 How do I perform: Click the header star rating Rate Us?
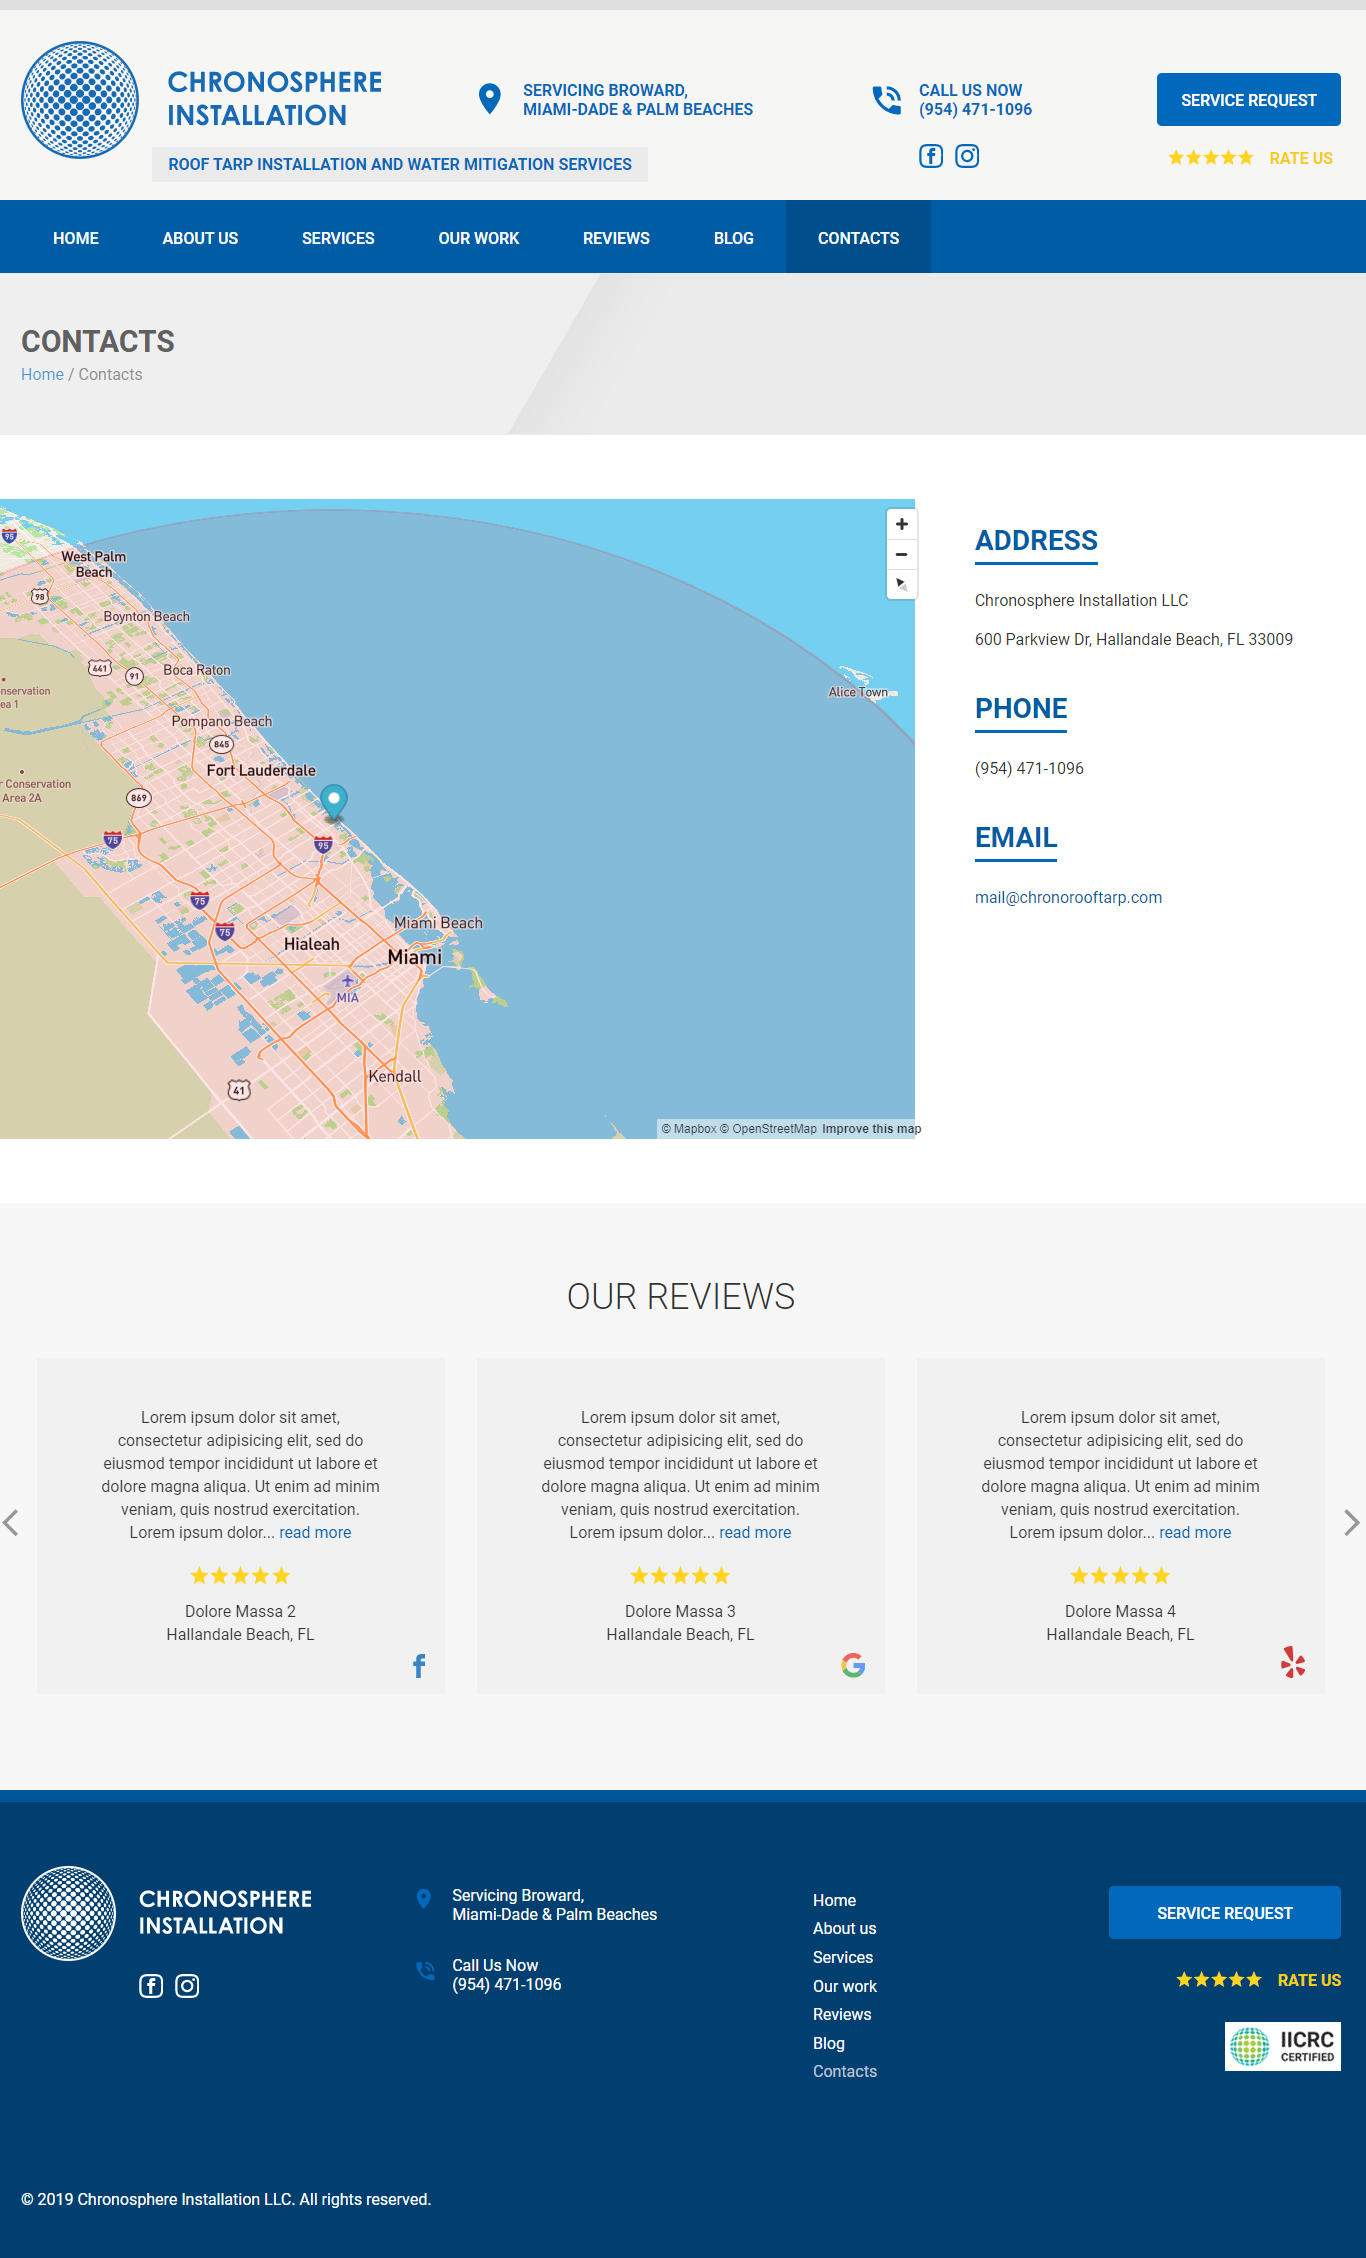pyautogui.click(x=1250, y=158)
